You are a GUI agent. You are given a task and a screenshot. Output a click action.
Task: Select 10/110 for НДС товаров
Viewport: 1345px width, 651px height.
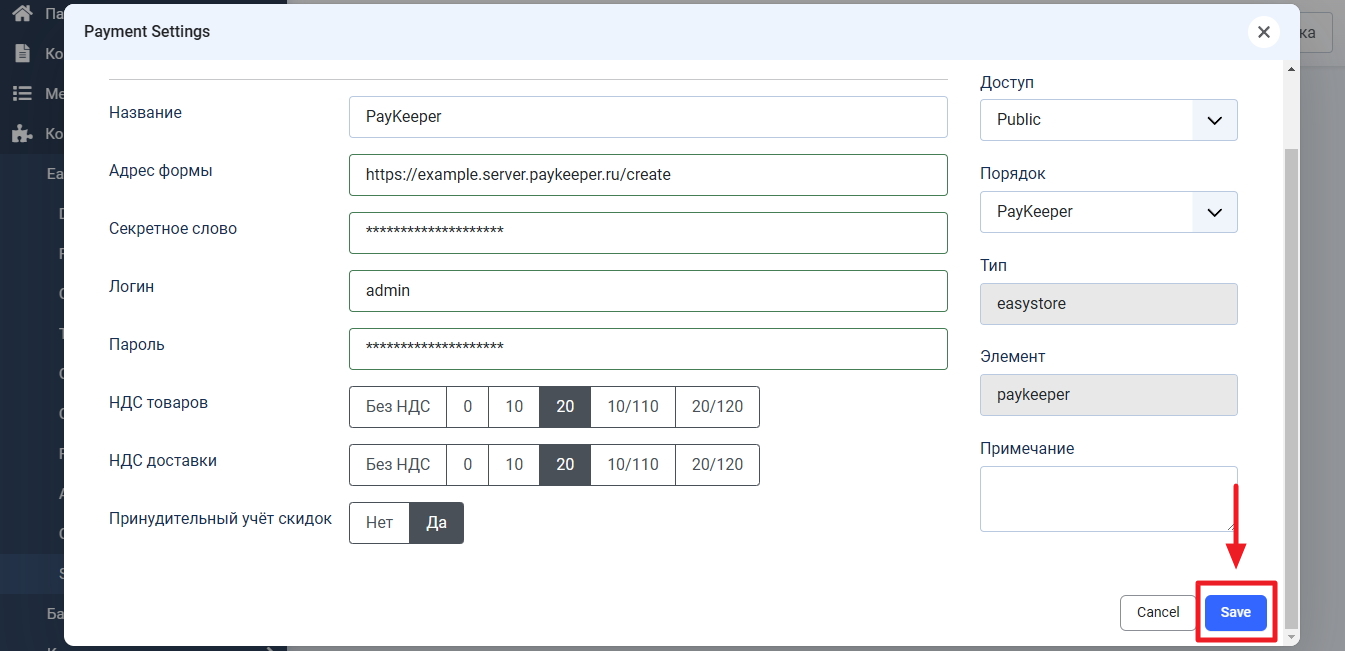633,407
